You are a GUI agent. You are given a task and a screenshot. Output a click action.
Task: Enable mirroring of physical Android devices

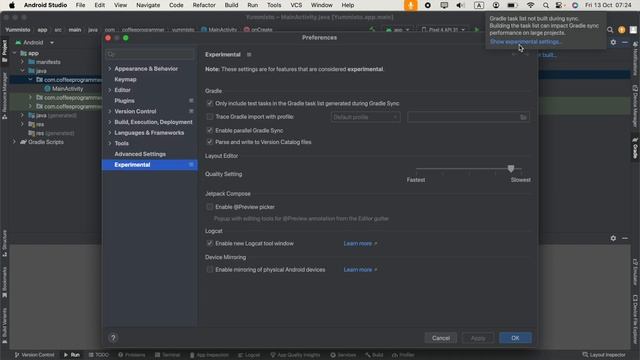click(209, 269)
